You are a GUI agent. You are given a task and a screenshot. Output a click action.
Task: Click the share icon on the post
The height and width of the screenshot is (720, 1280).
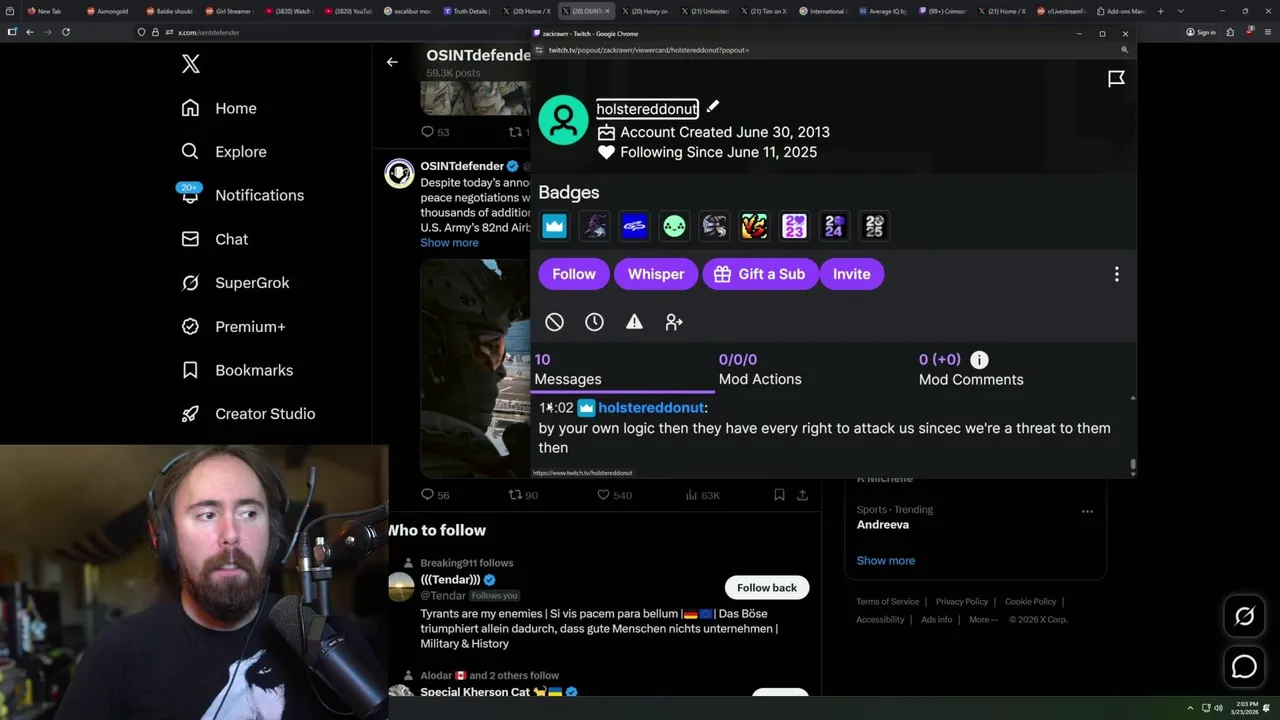(x=802, y=495)
